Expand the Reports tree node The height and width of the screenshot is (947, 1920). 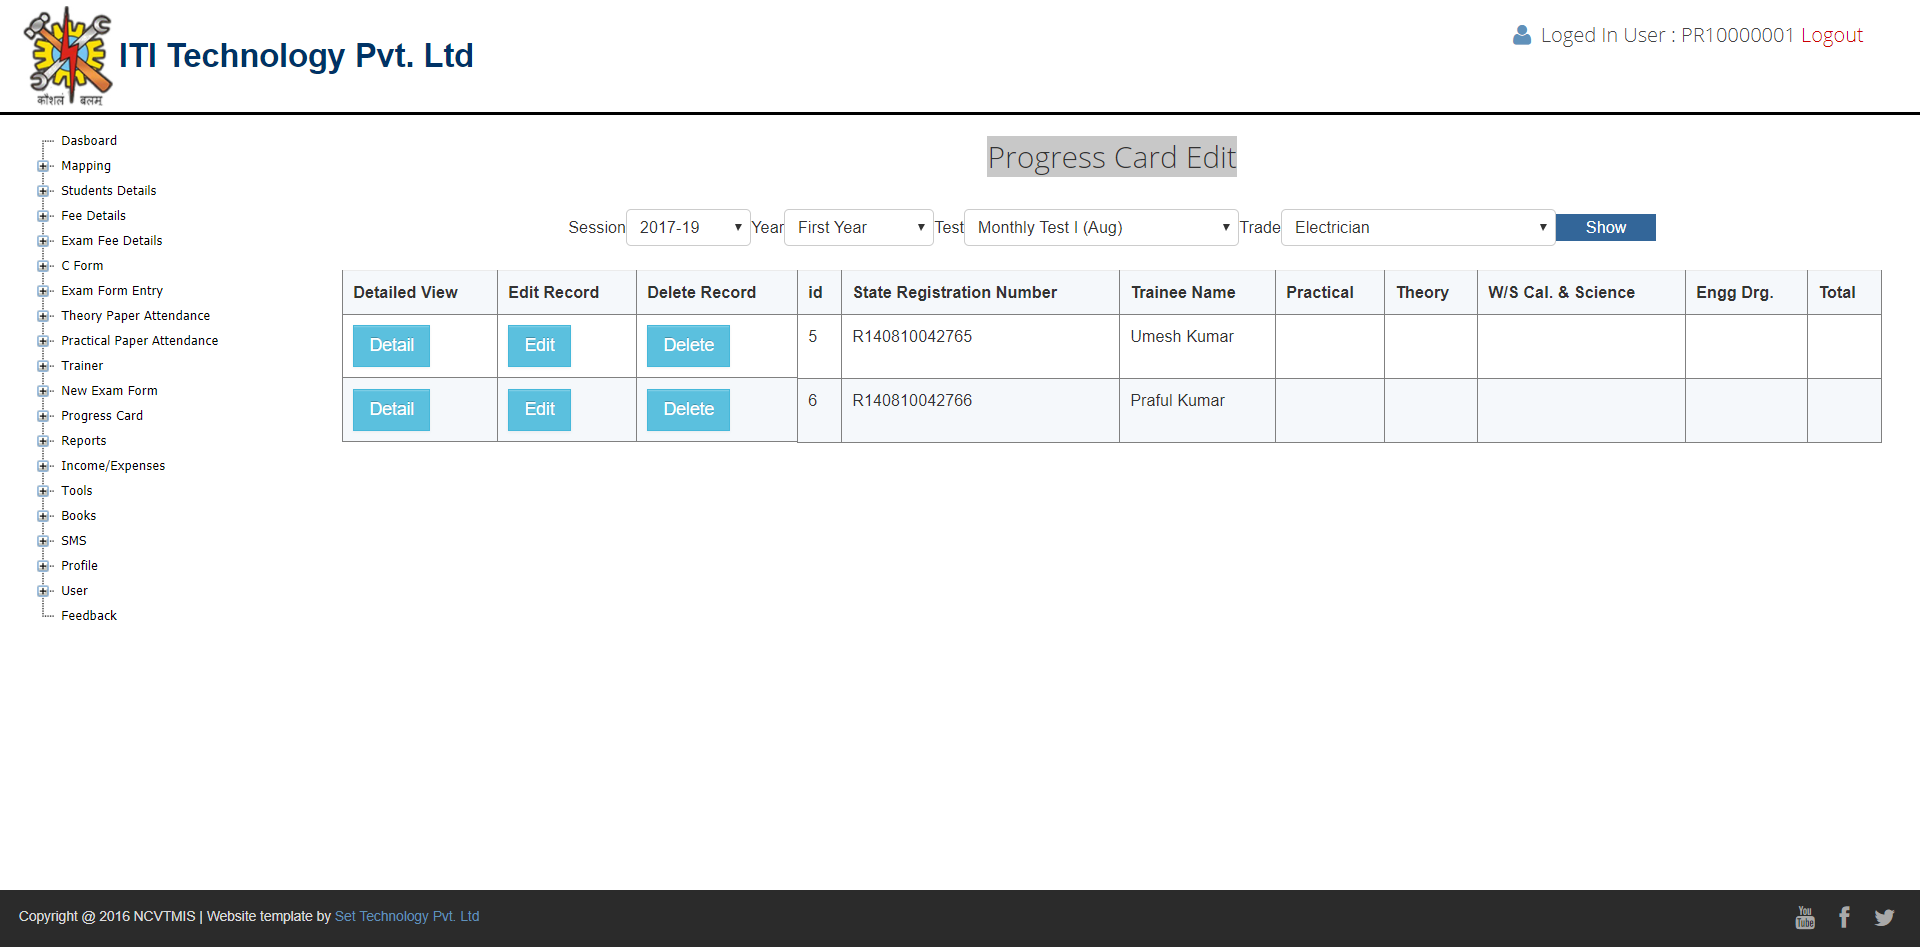point(43,441)
